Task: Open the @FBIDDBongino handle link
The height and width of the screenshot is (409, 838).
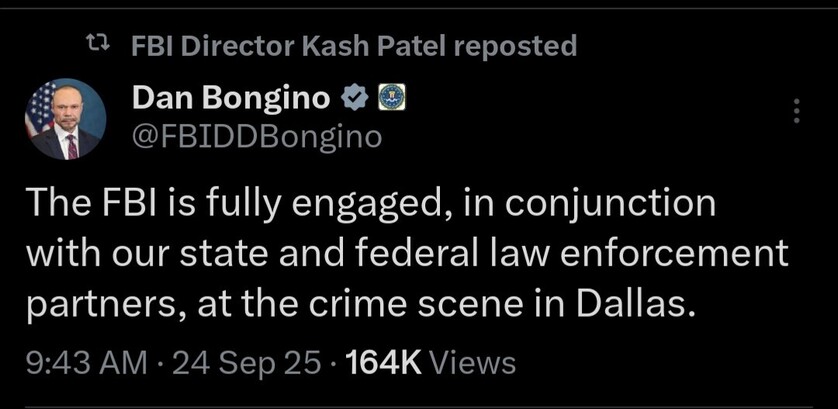Action: (x=257, y=136)
